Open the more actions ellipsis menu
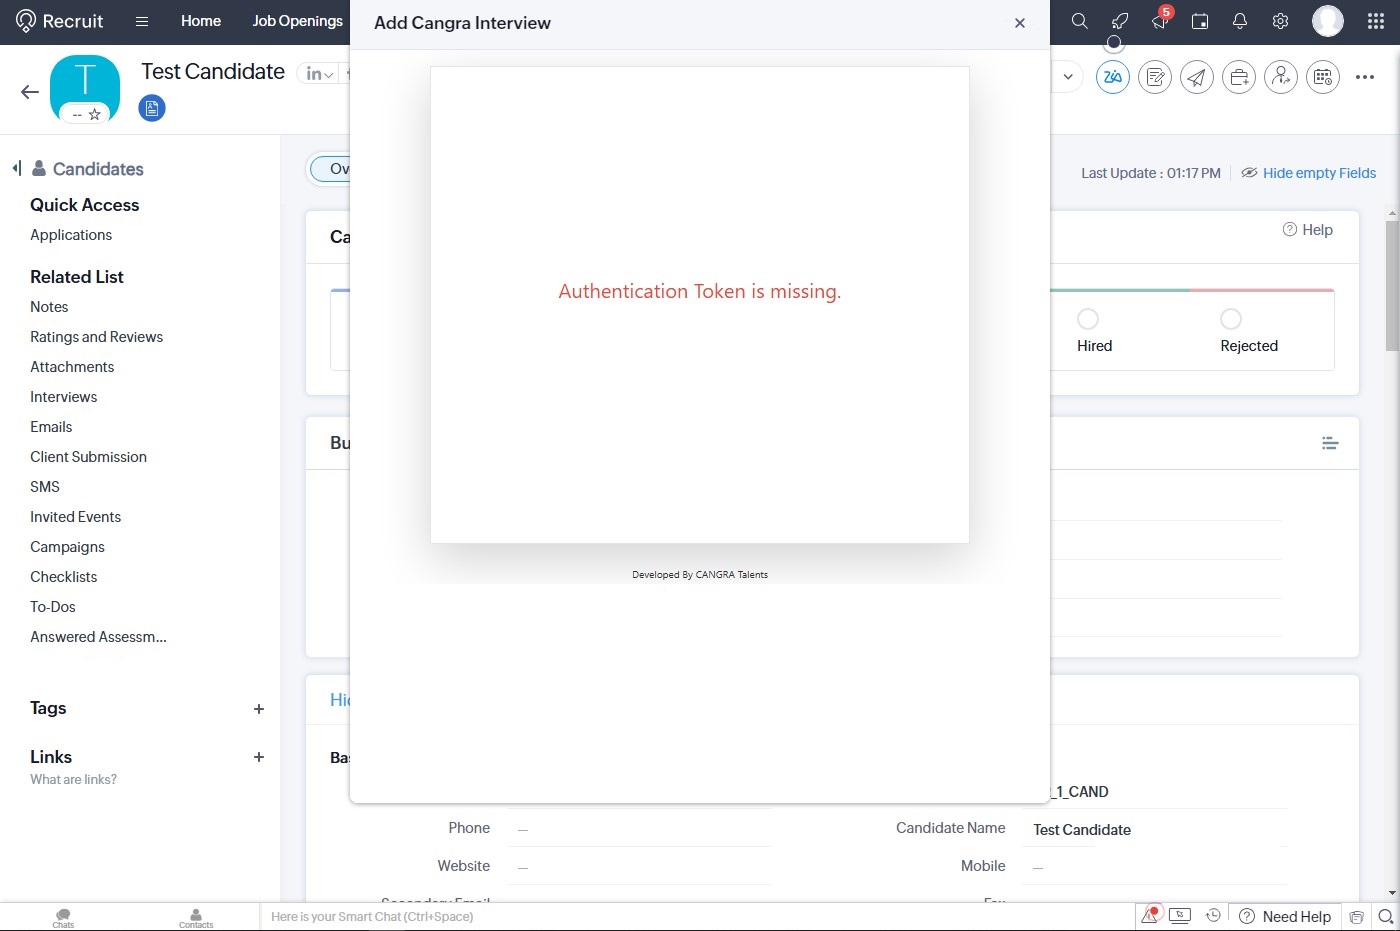 tap(1365, 77)
